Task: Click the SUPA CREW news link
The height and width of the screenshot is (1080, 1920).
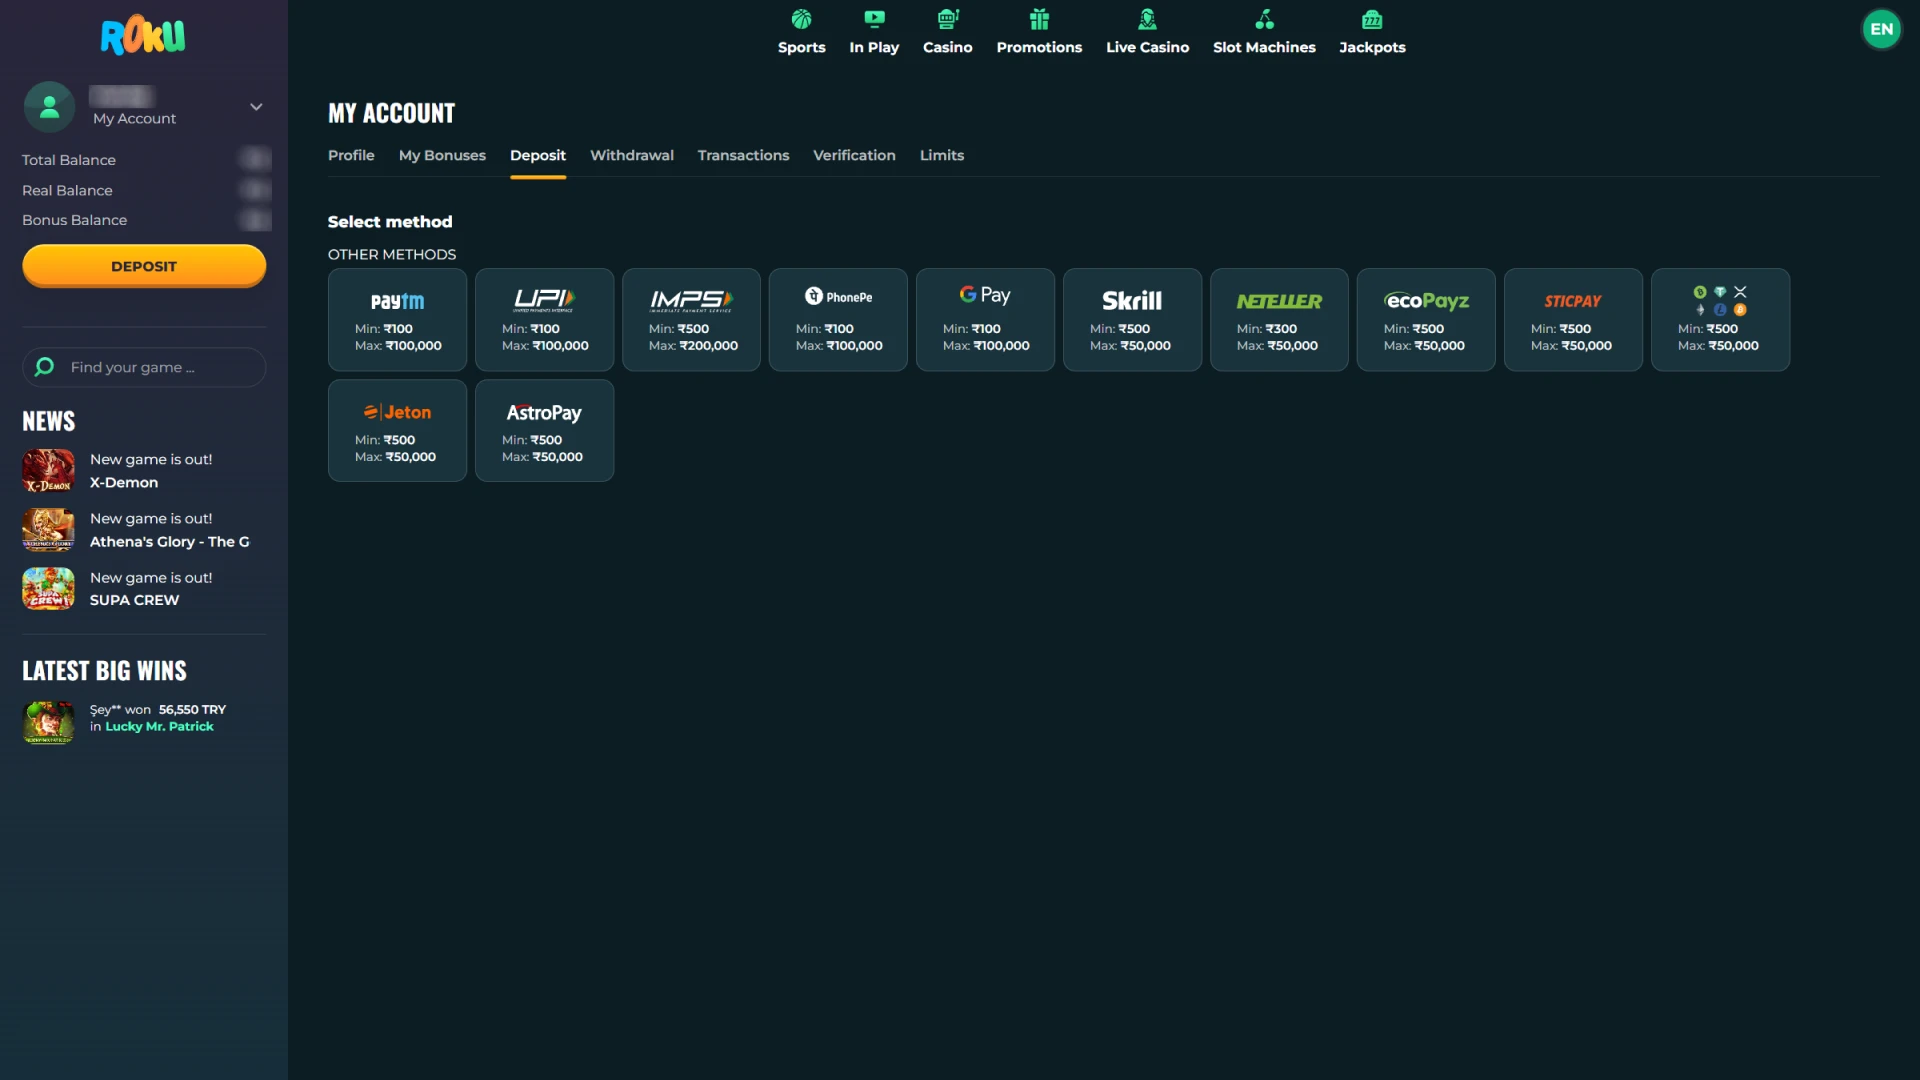Action: point(134,600)
